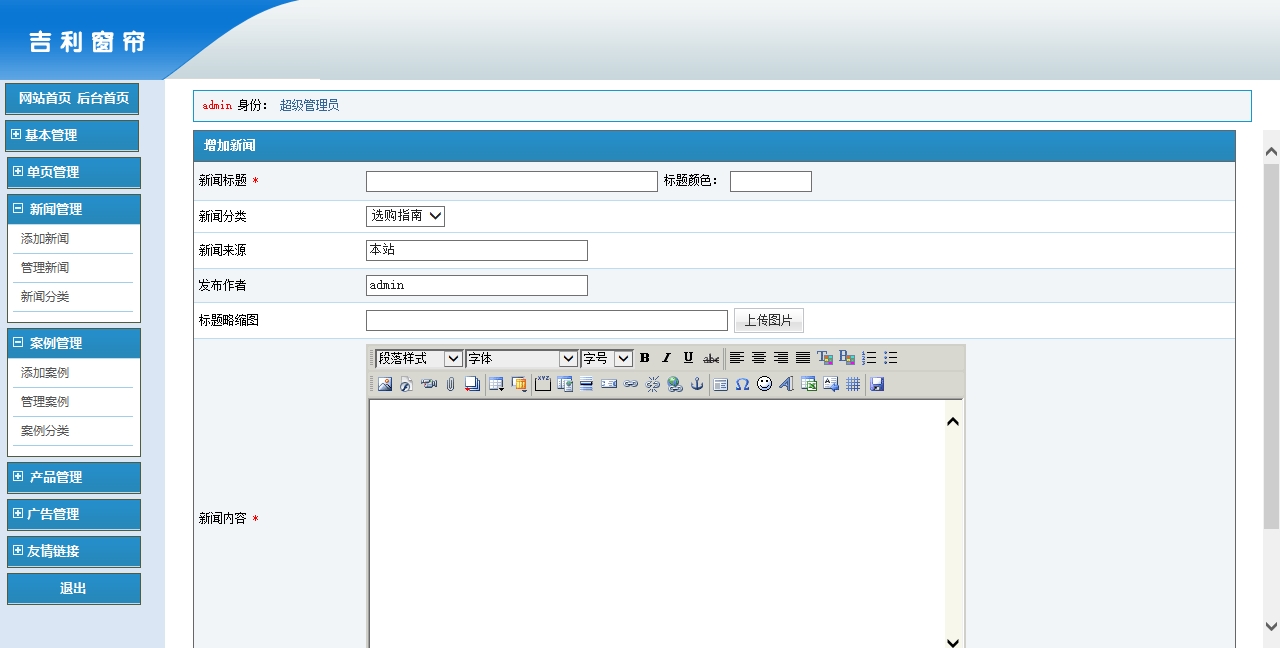Click the horizontal line icon
Image resolution: width=1280 pixels, height=648 pixels.
click(x=587, y=384)
